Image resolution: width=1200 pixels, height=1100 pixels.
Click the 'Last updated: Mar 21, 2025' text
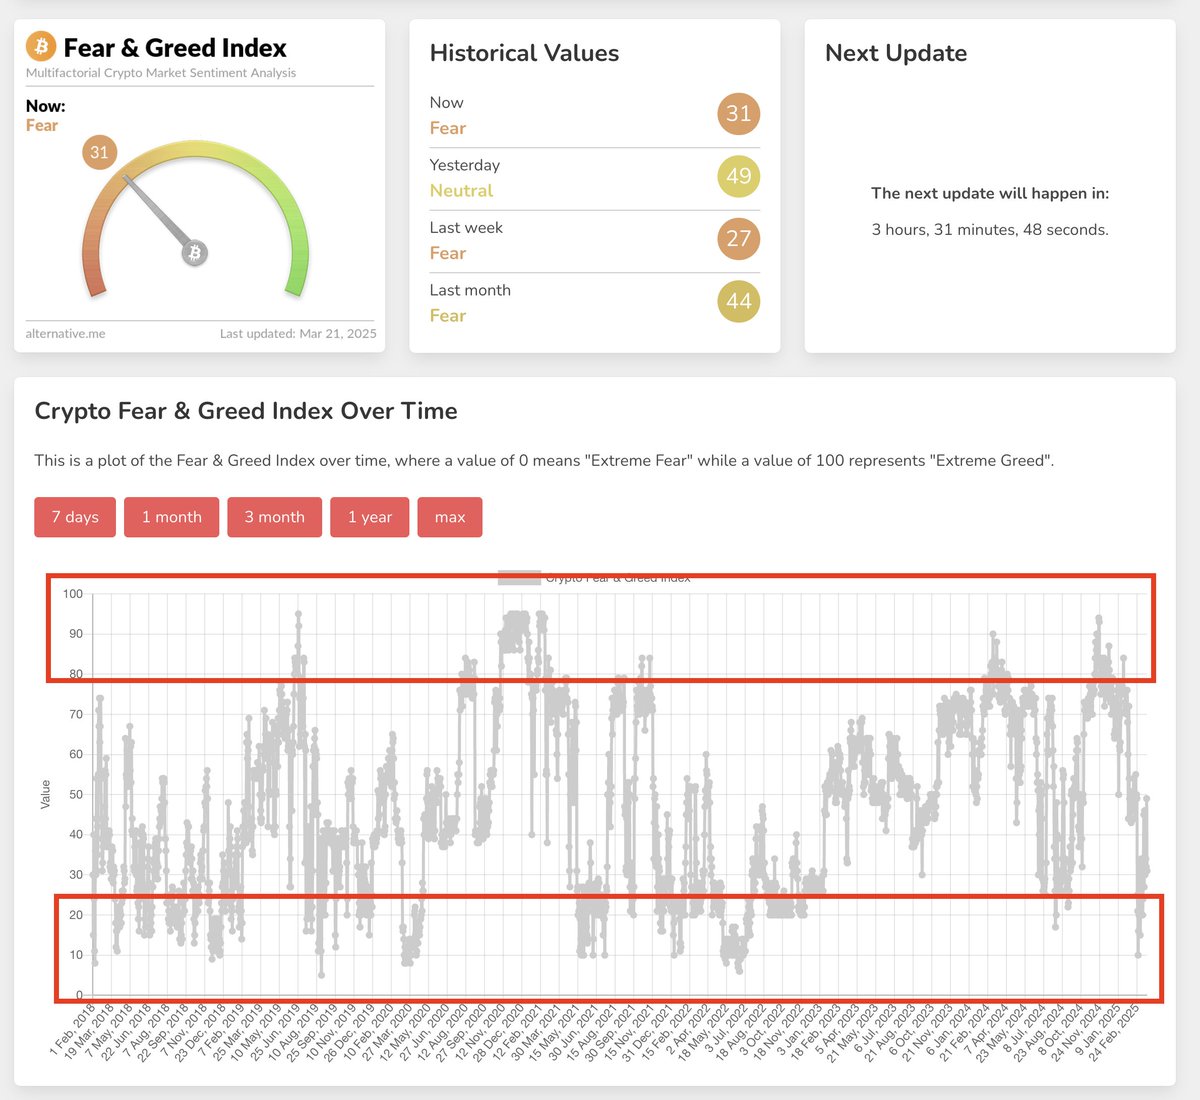(298, 334)
